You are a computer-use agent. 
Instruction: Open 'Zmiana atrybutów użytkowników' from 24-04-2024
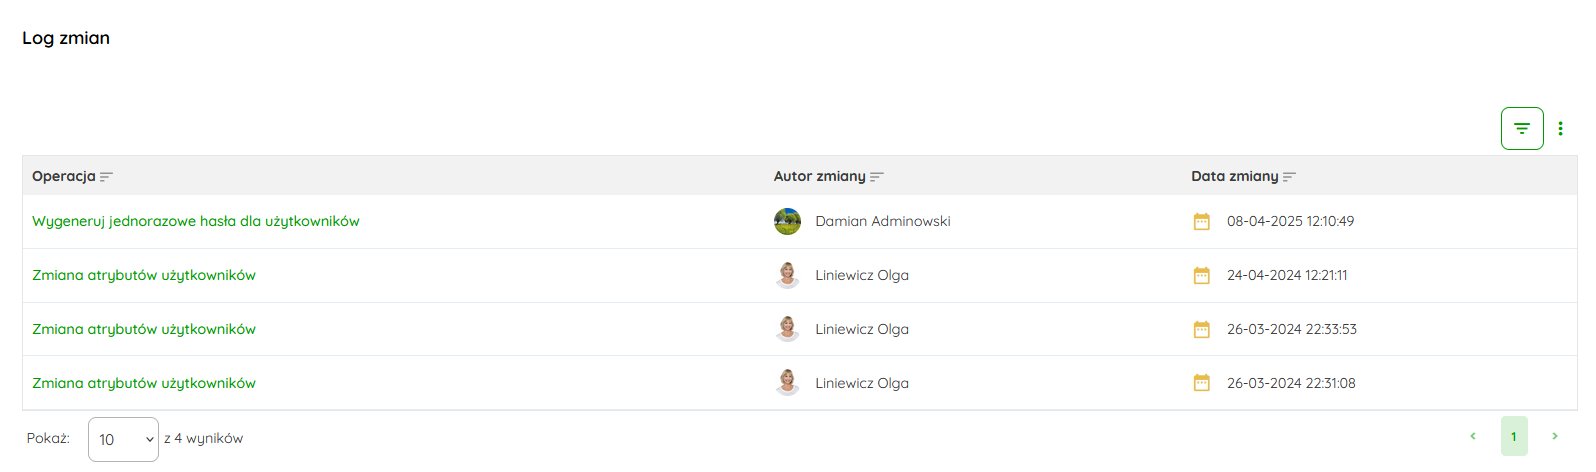(x=144, y=276)
